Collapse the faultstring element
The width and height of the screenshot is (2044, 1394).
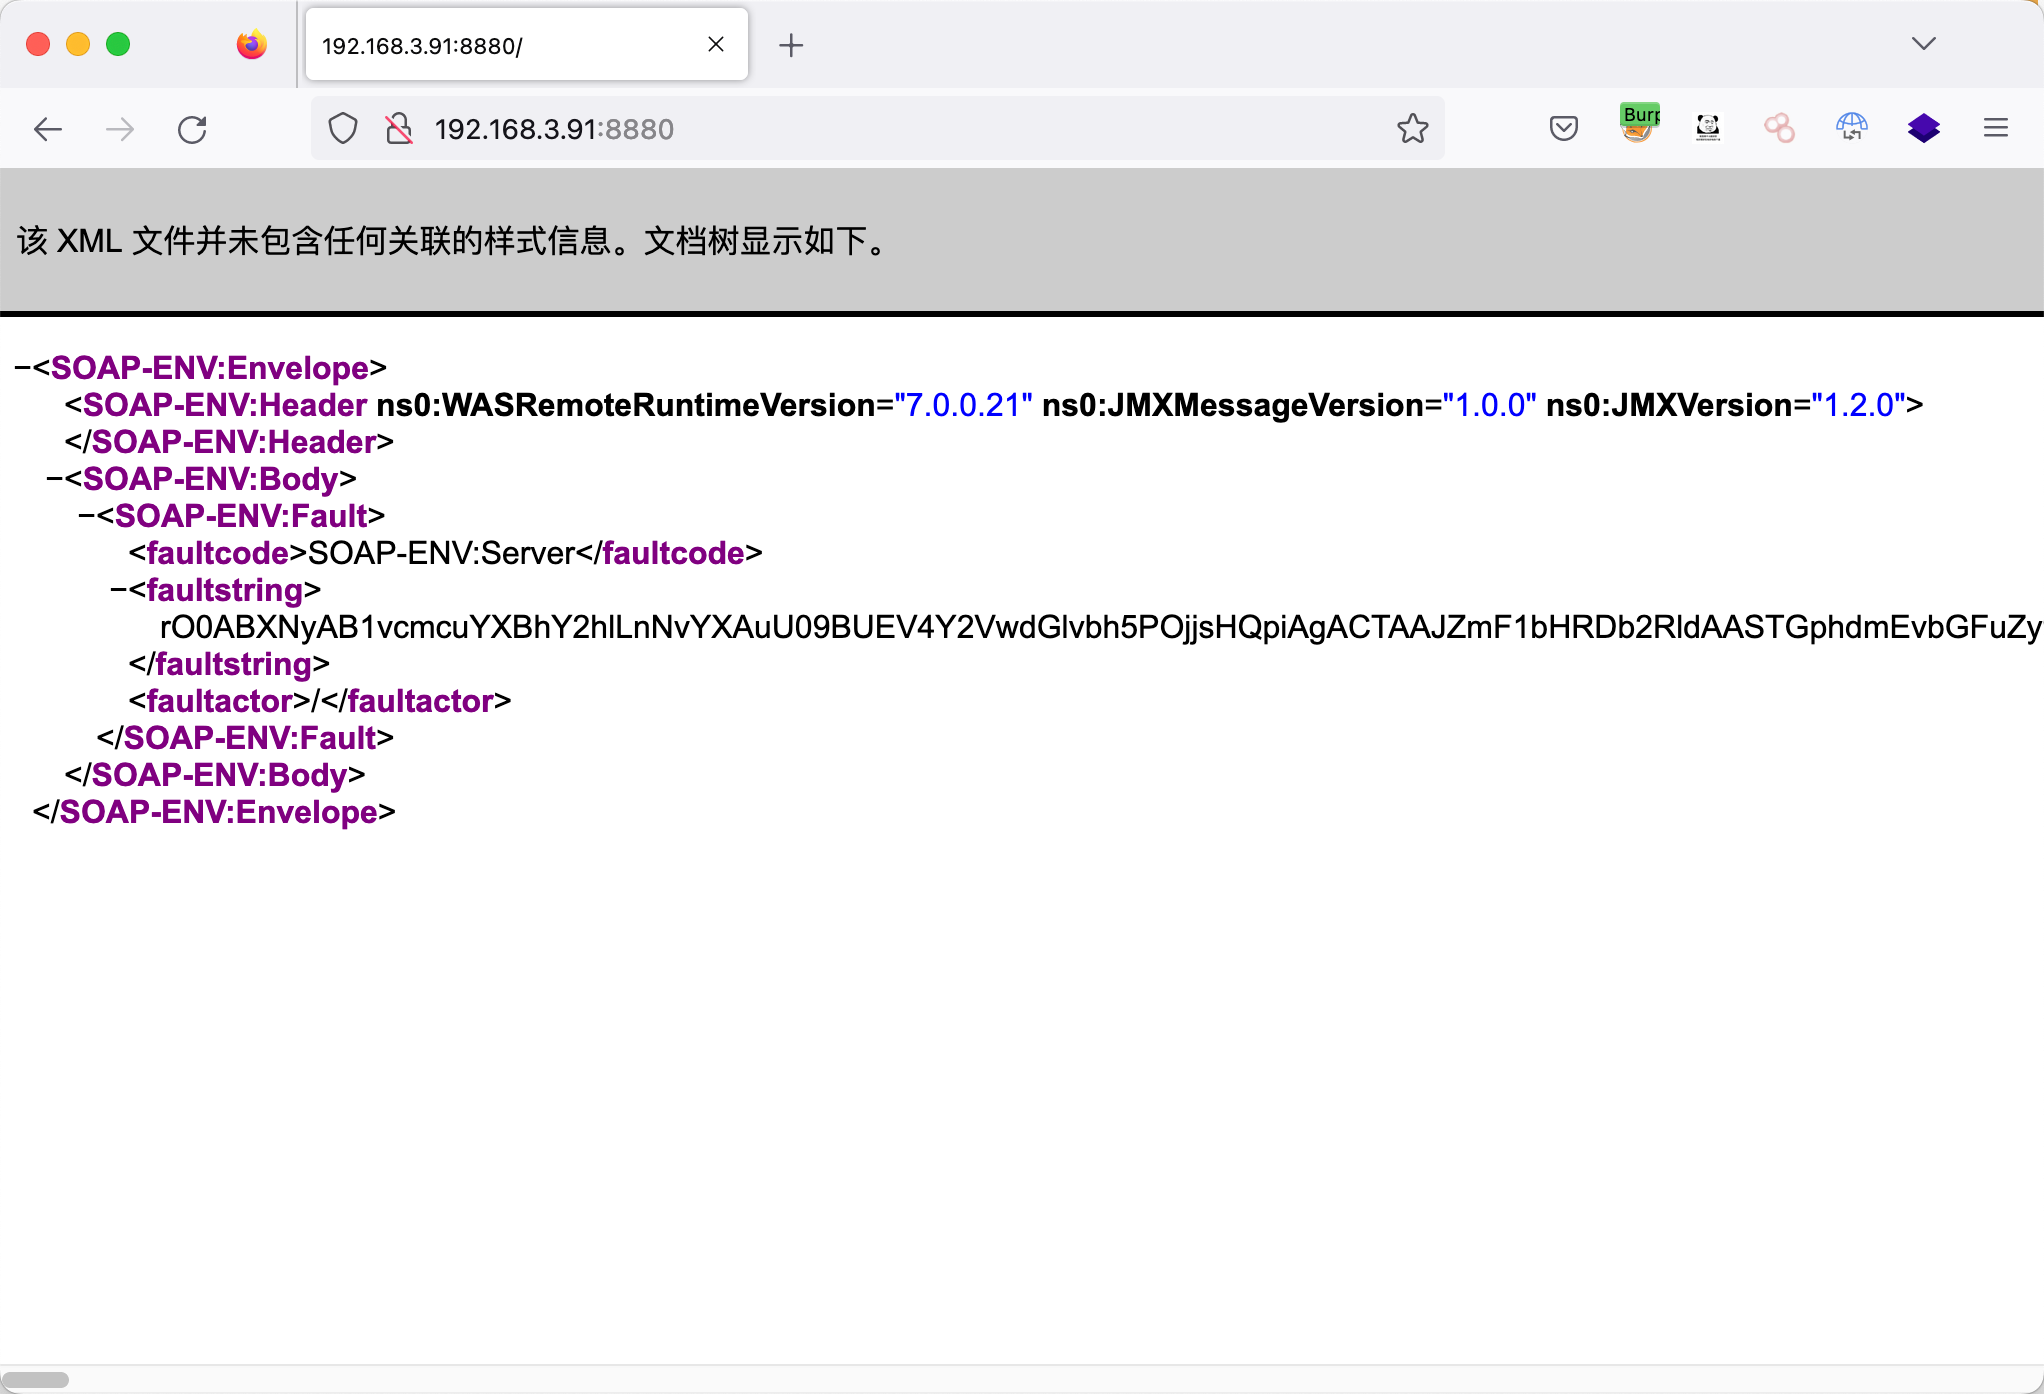coord(119,590)
